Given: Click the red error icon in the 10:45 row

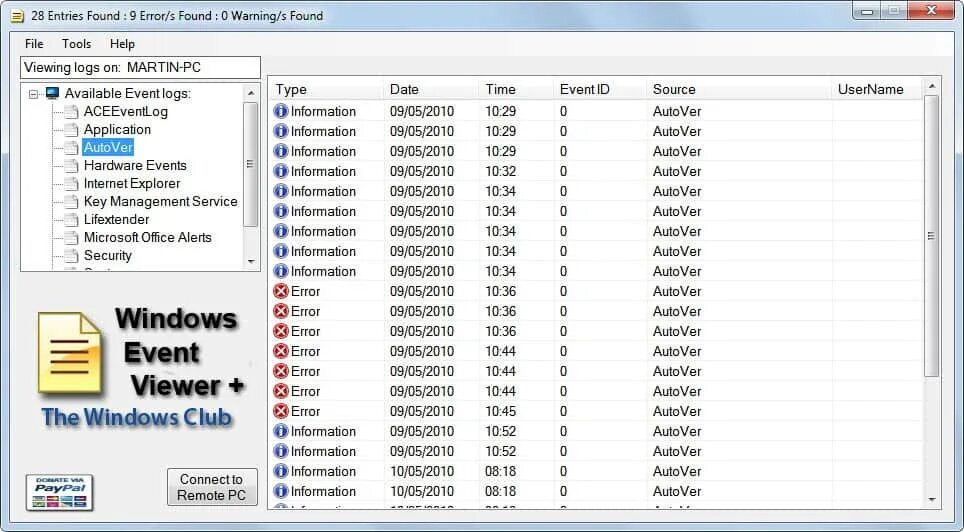Looking at the screenshot, I should coord(281,411).
